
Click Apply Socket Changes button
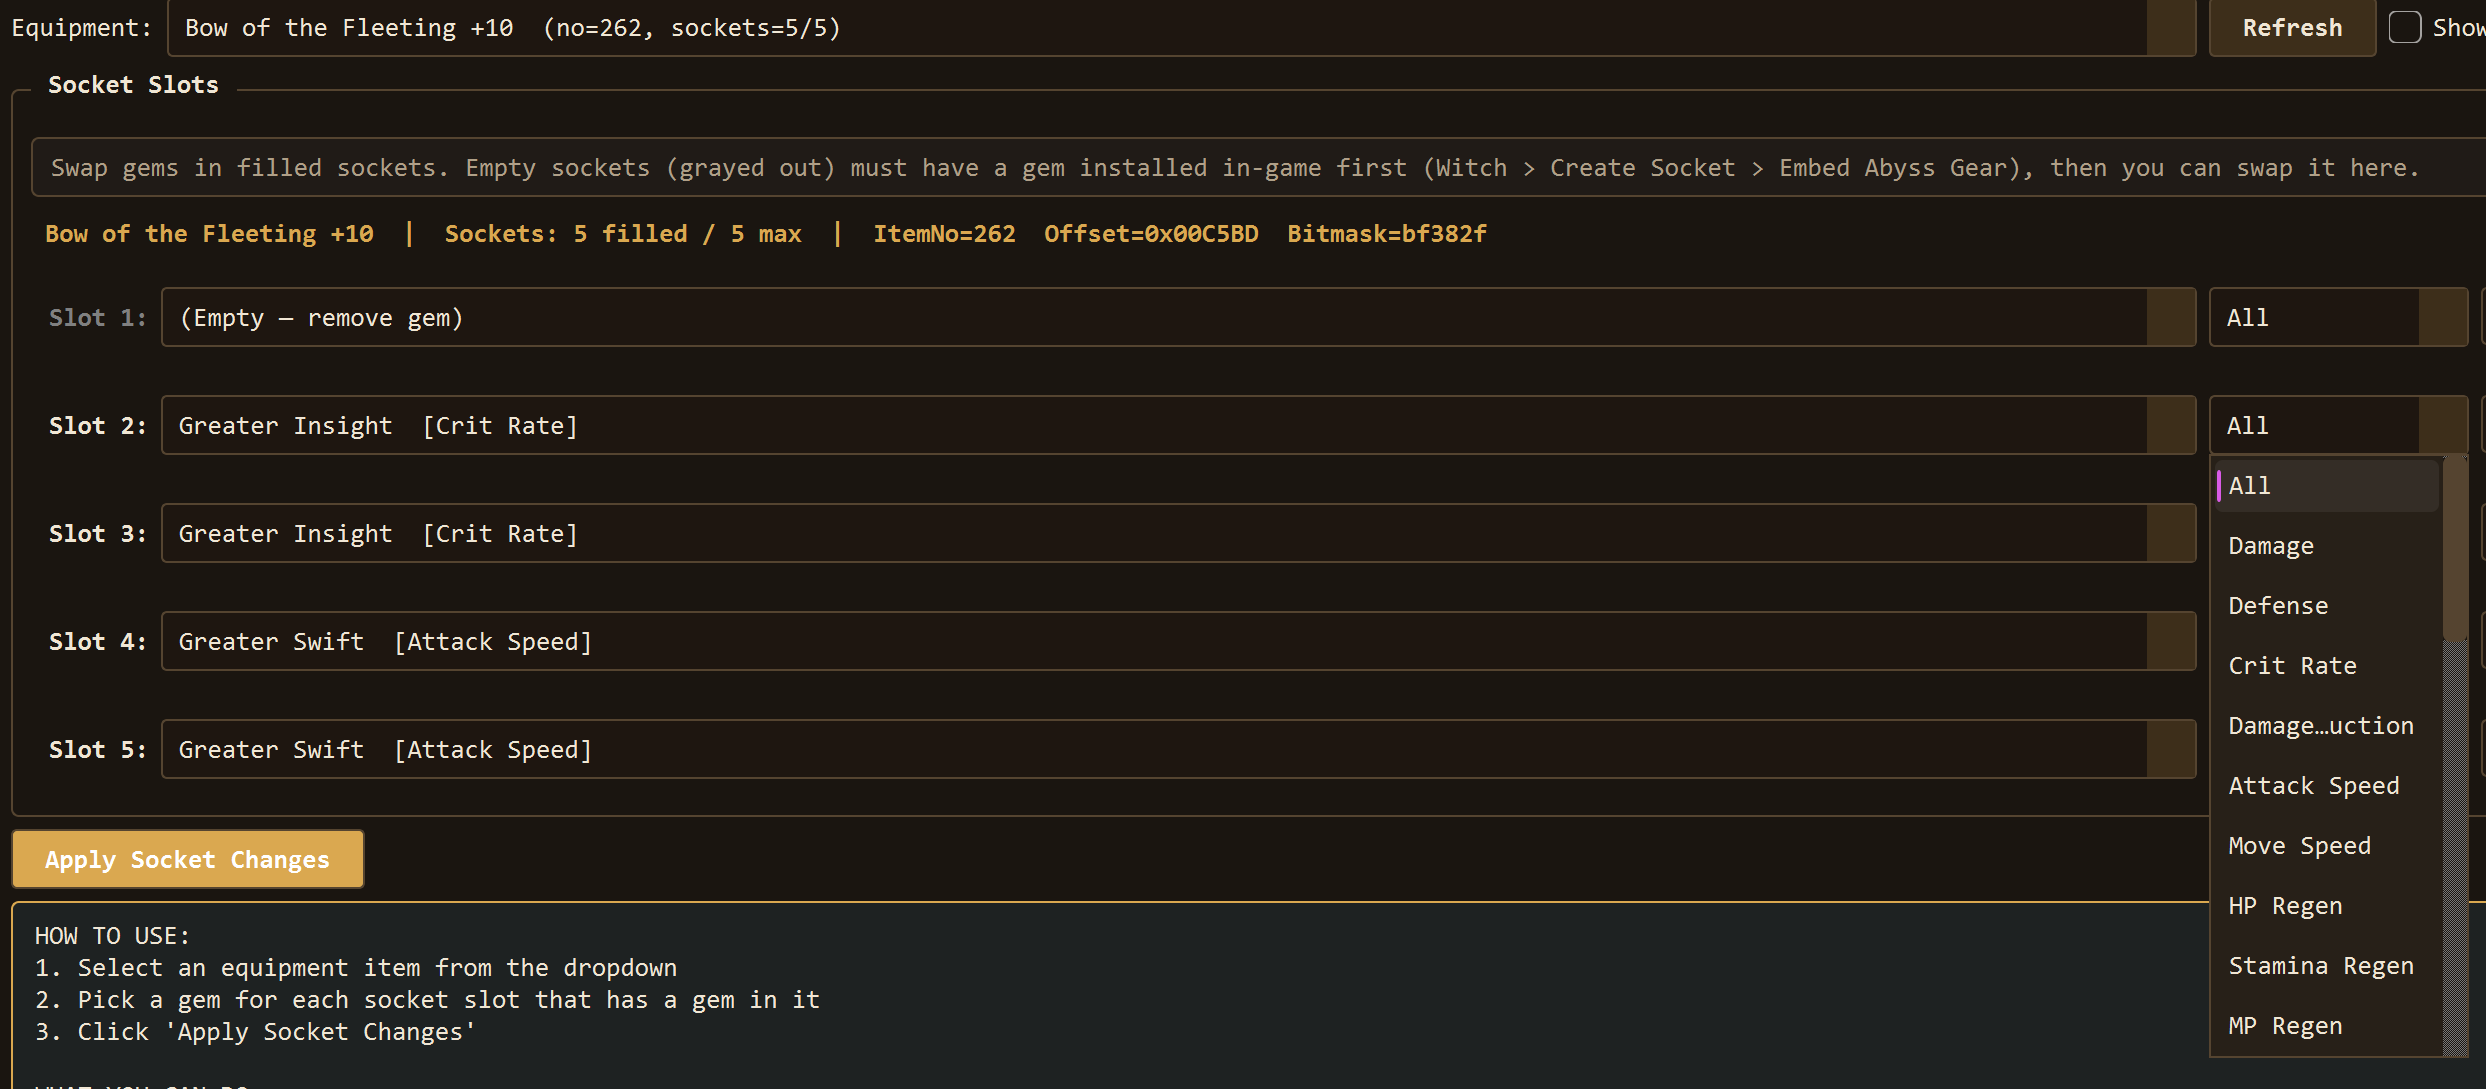click(187, 860)
